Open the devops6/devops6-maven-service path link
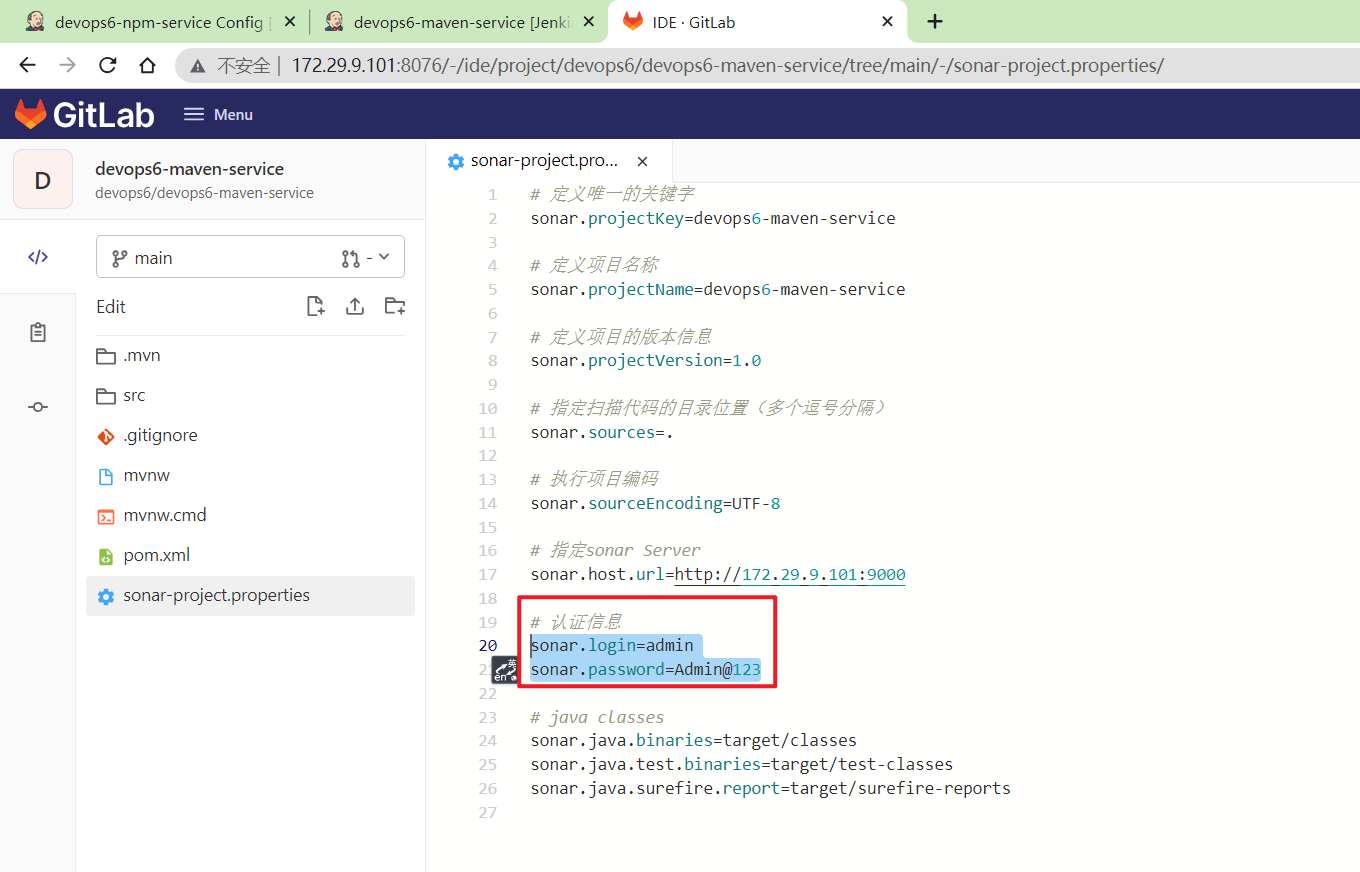1360x872 pixels. (204, 192)
